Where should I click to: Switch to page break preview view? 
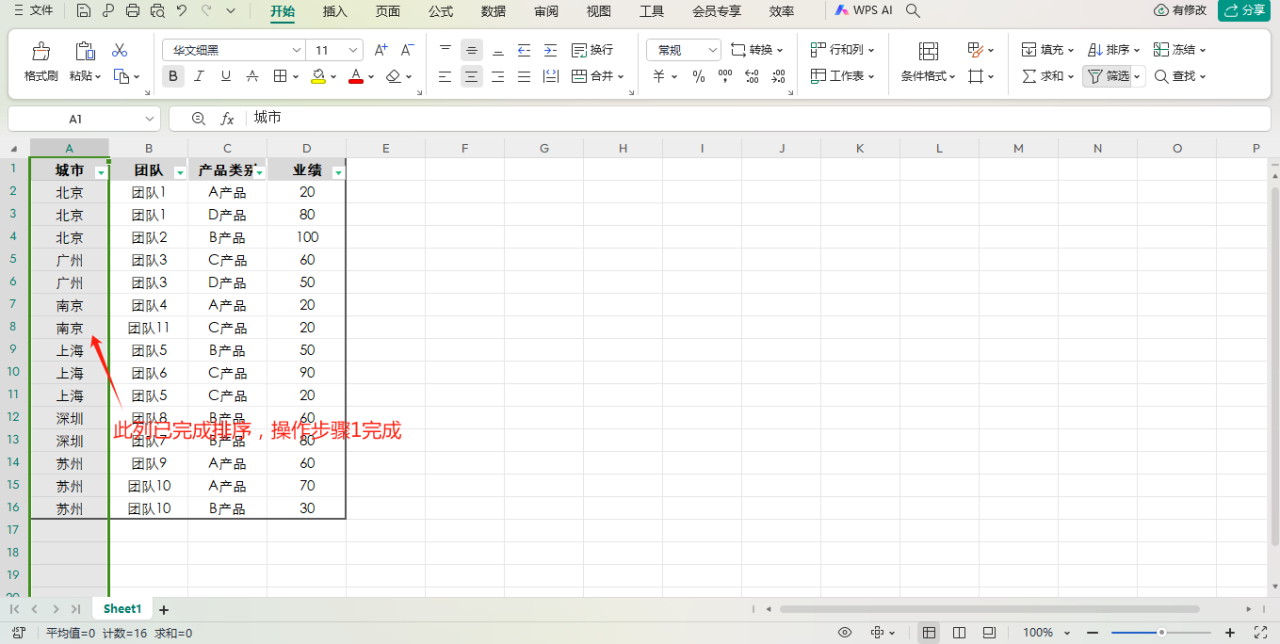pyautogui.click(x=989, y=632)
